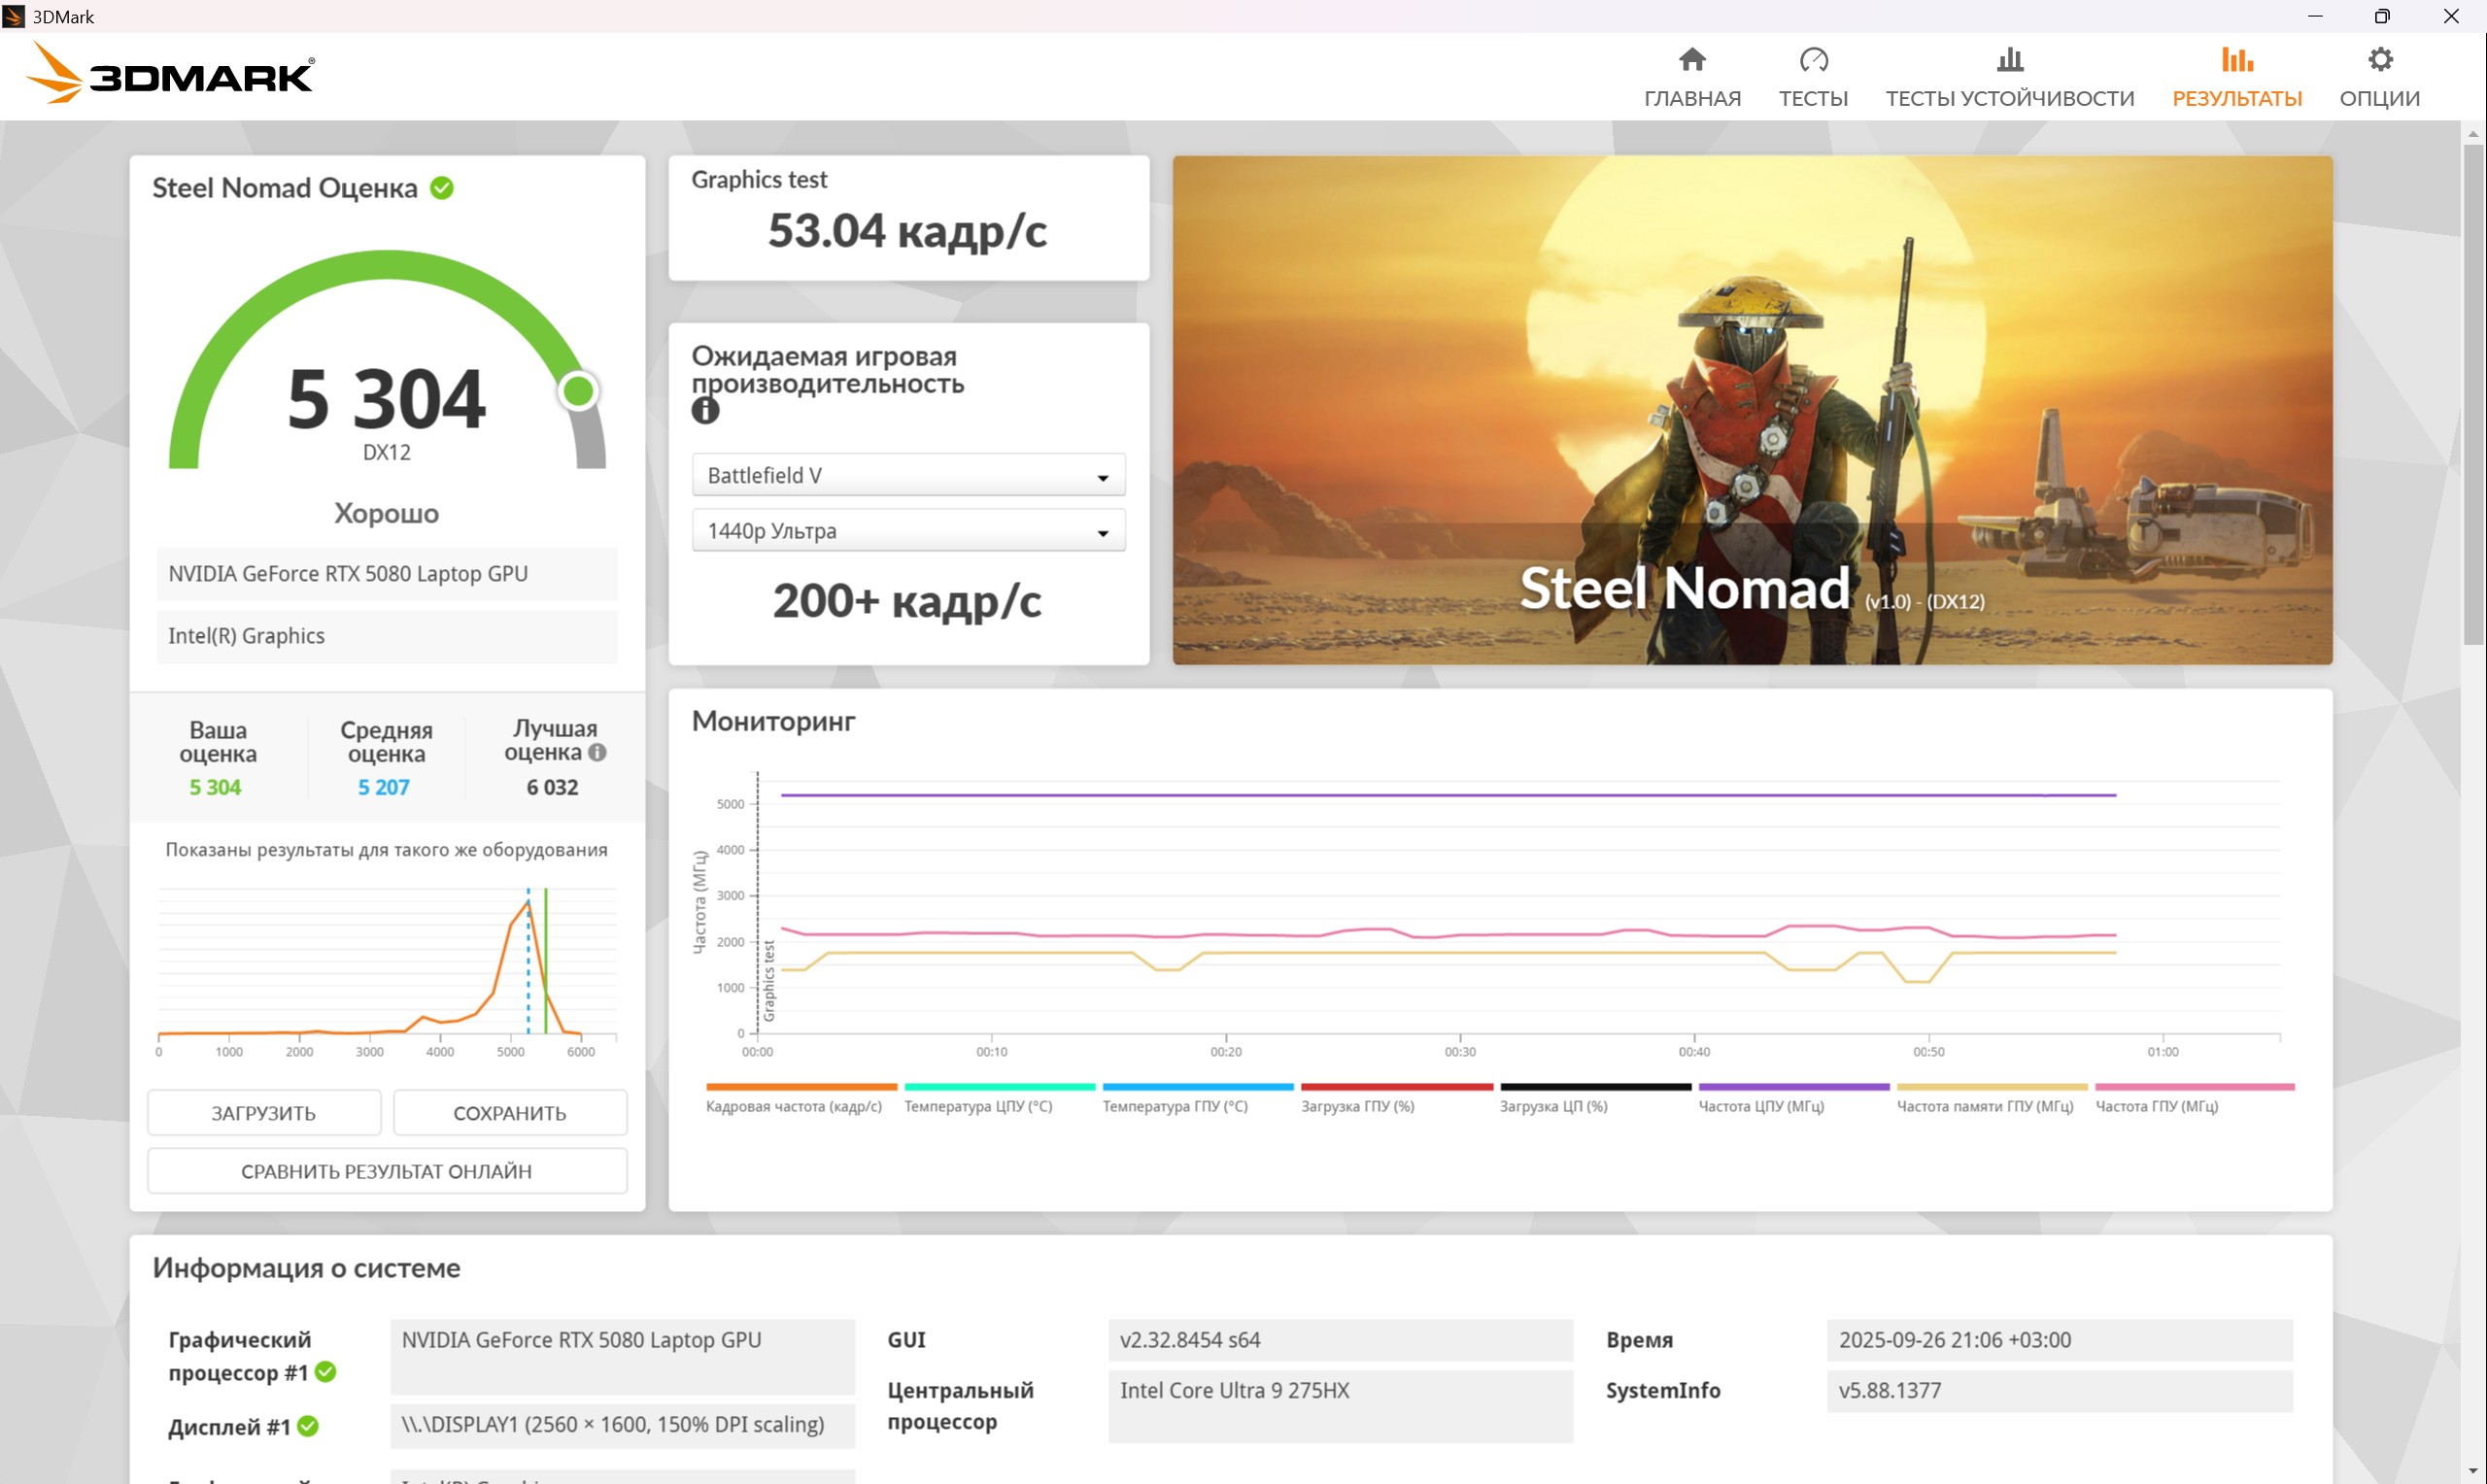Close the 3DMark window
This screenshot has width=2487, height=1484.
point(2451,16)
